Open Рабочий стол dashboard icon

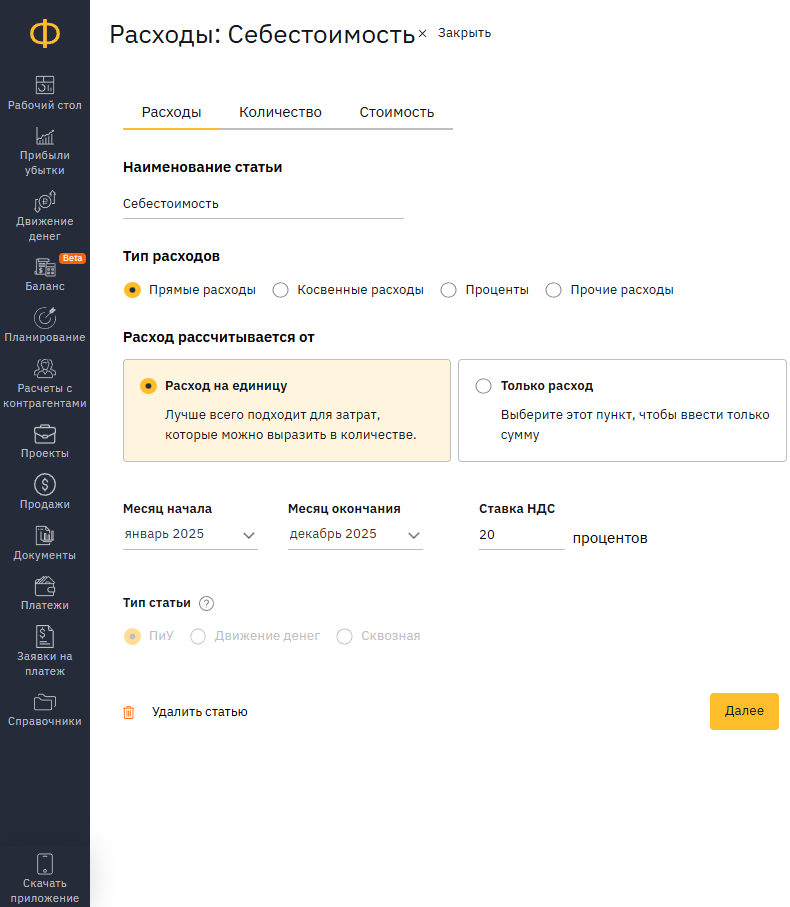[x=45, y=85]
